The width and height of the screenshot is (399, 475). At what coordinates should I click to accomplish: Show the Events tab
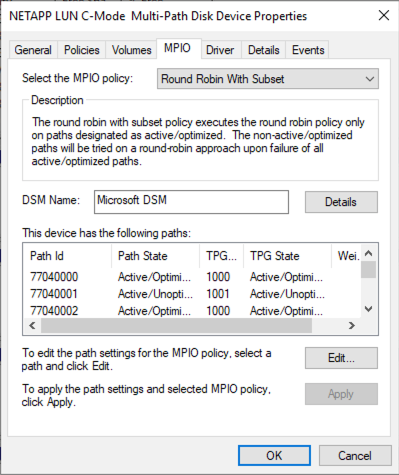(x=308, y=50)
